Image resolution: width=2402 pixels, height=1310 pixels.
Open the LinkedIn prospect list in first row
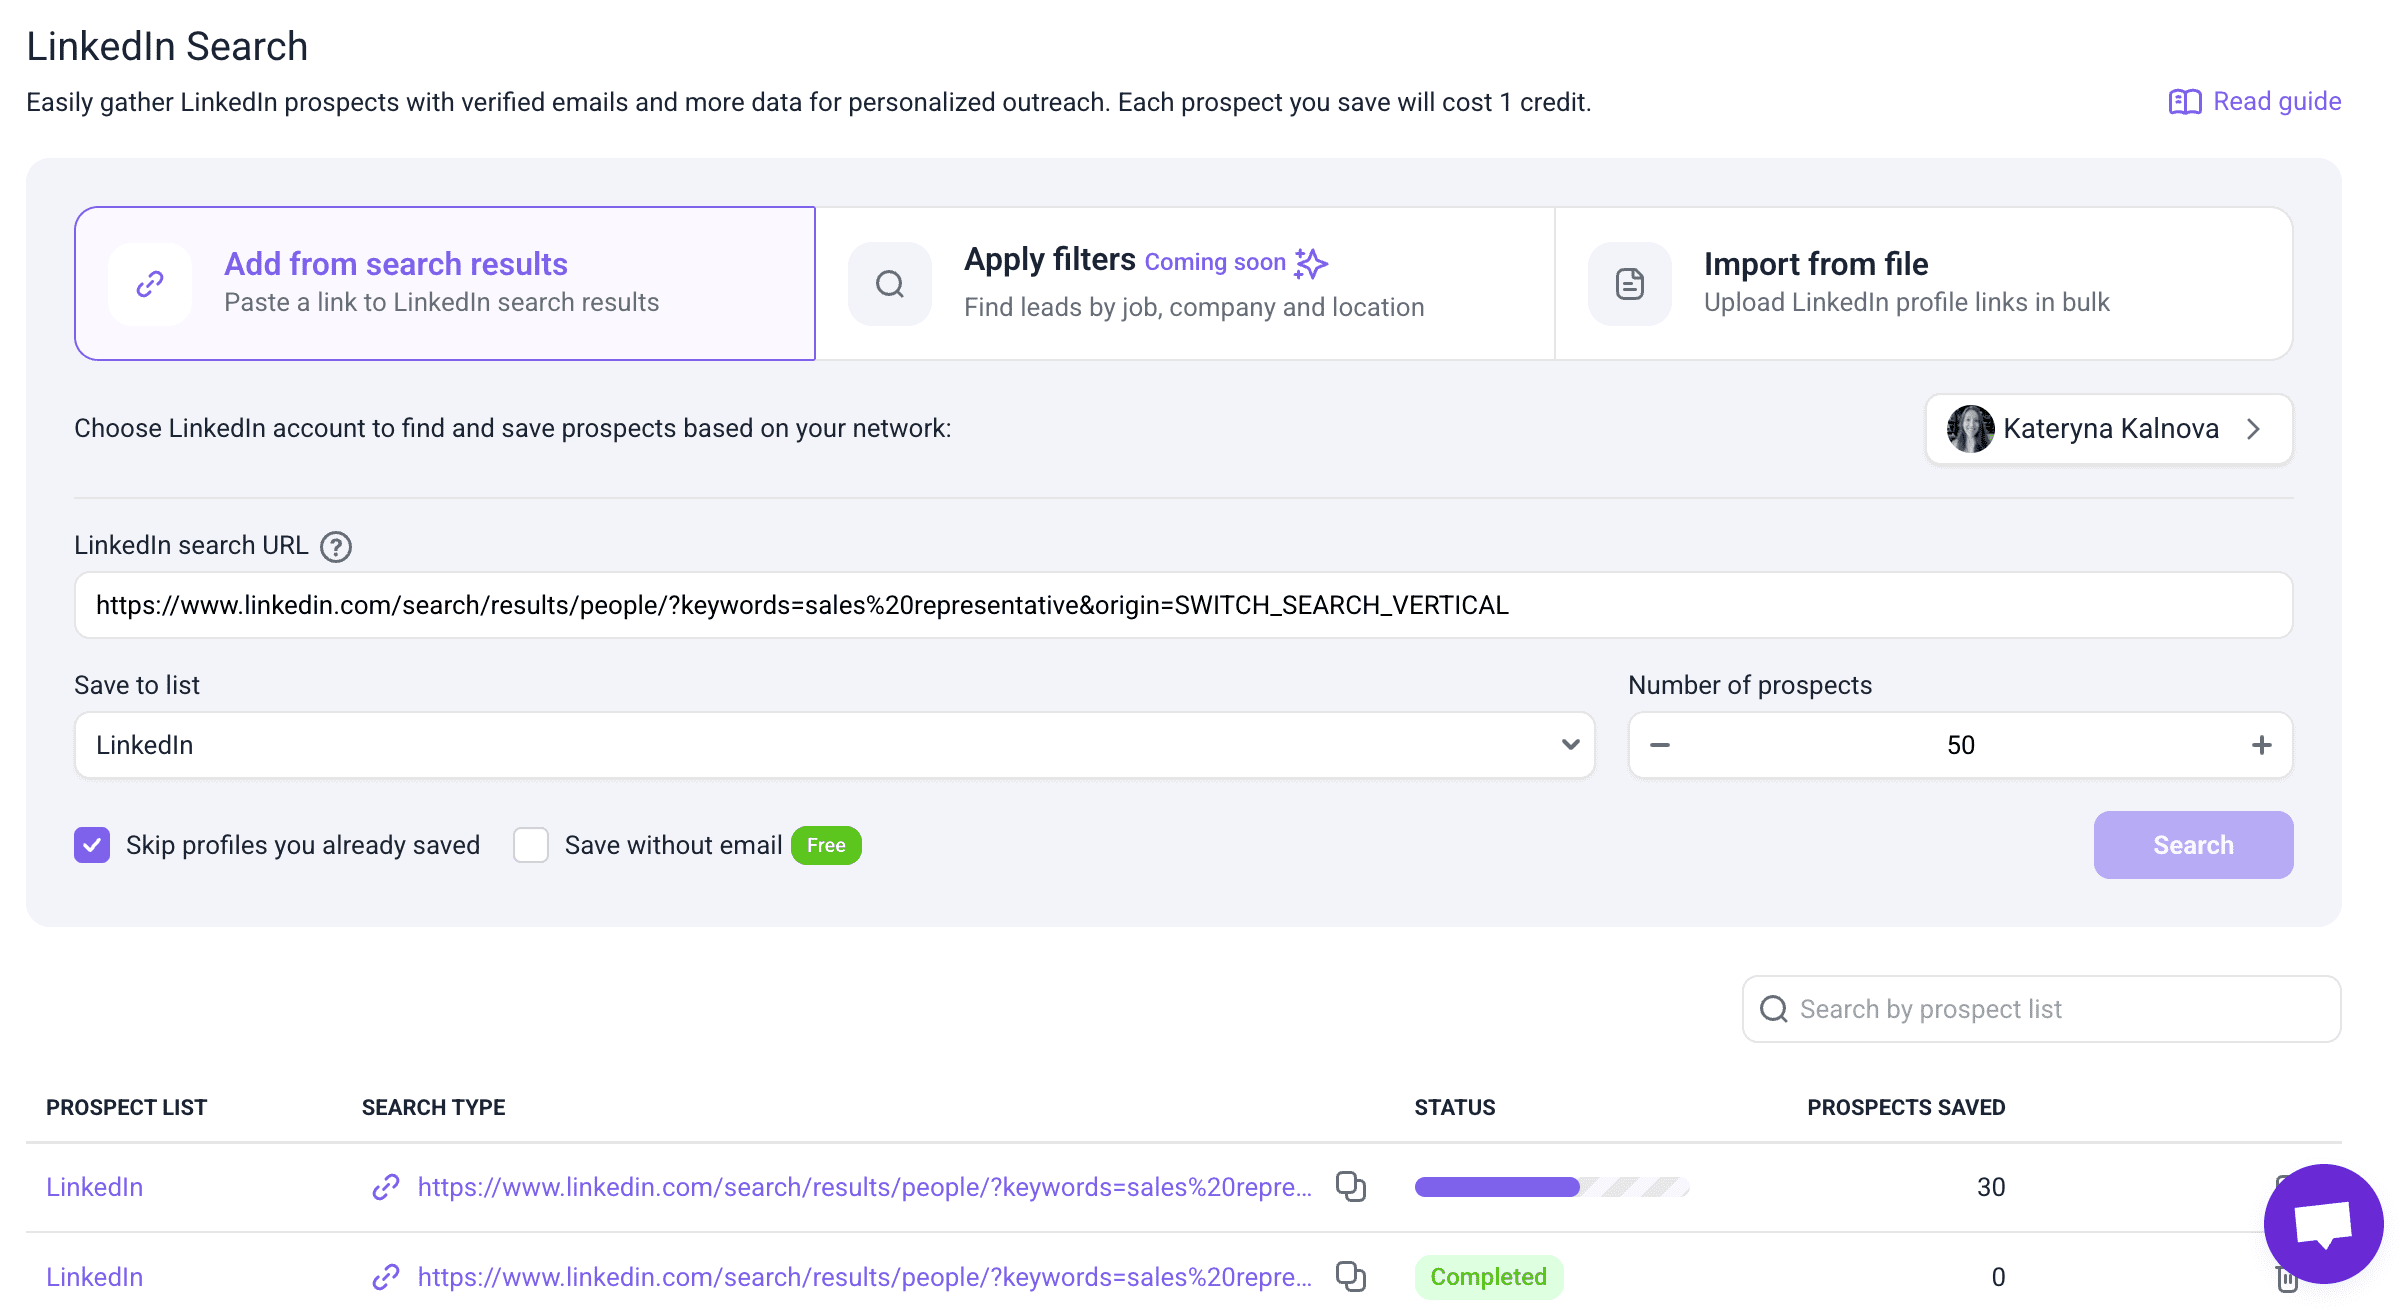95,1187
